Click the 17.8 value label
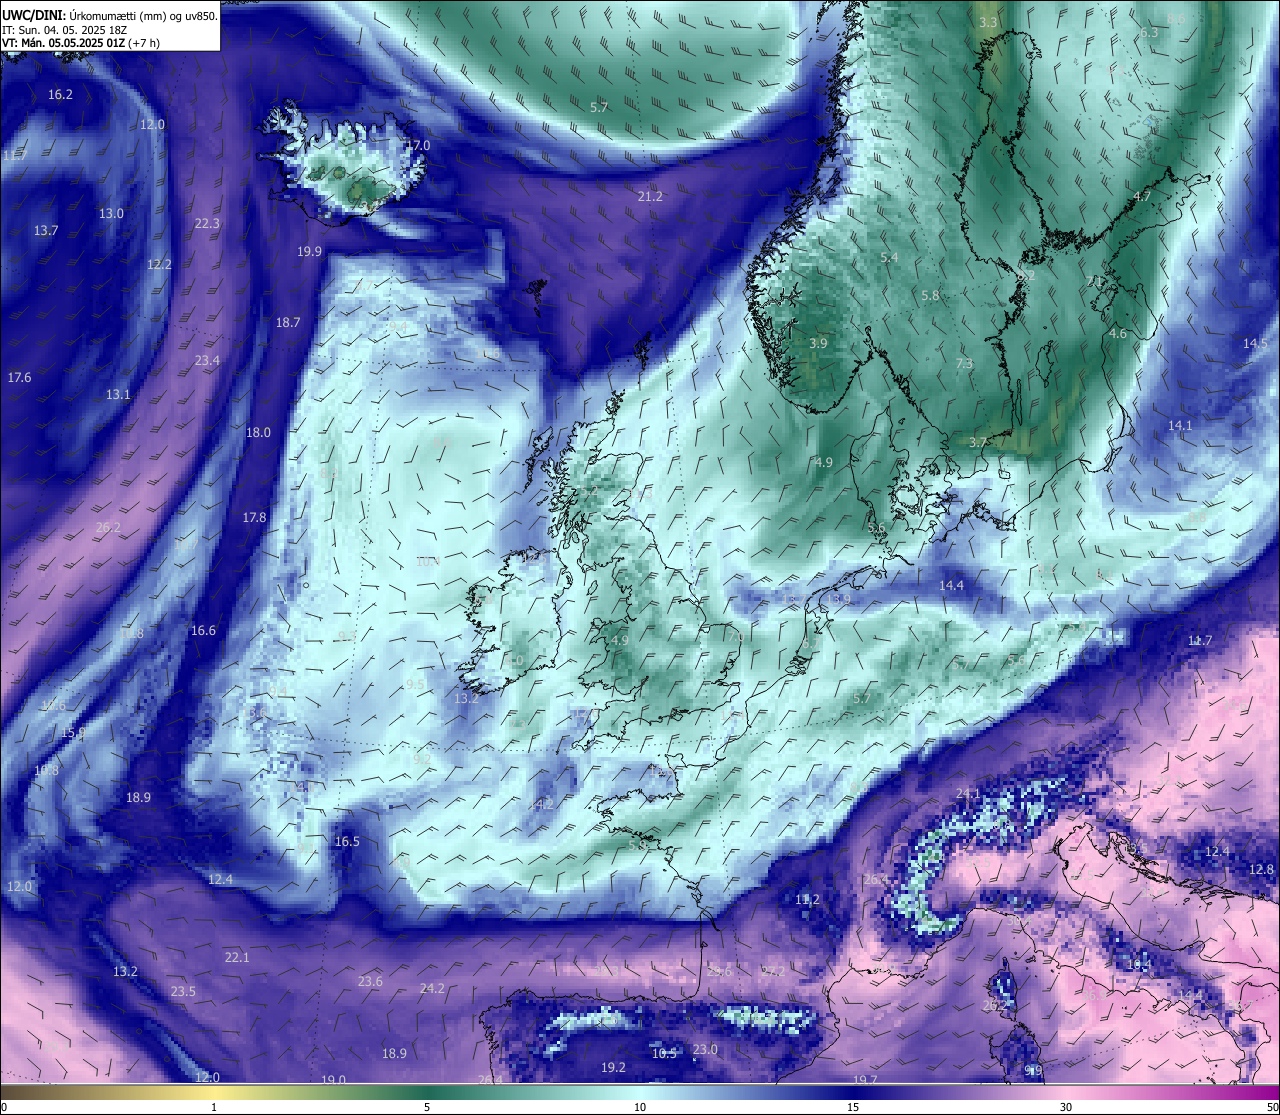Image resolution: width=1280 pixels, height=1115 pixels. tap(254, 518)
